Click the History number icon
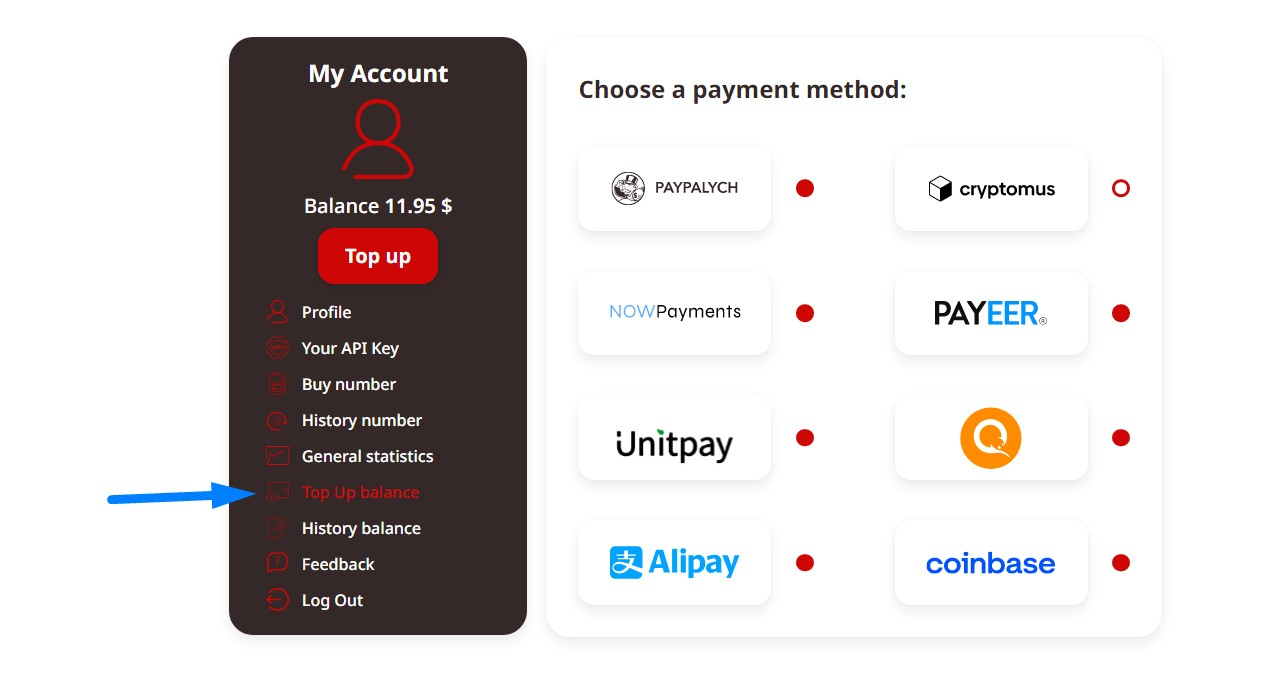Viewport: 1266px width, 676px height. [277, 420]
